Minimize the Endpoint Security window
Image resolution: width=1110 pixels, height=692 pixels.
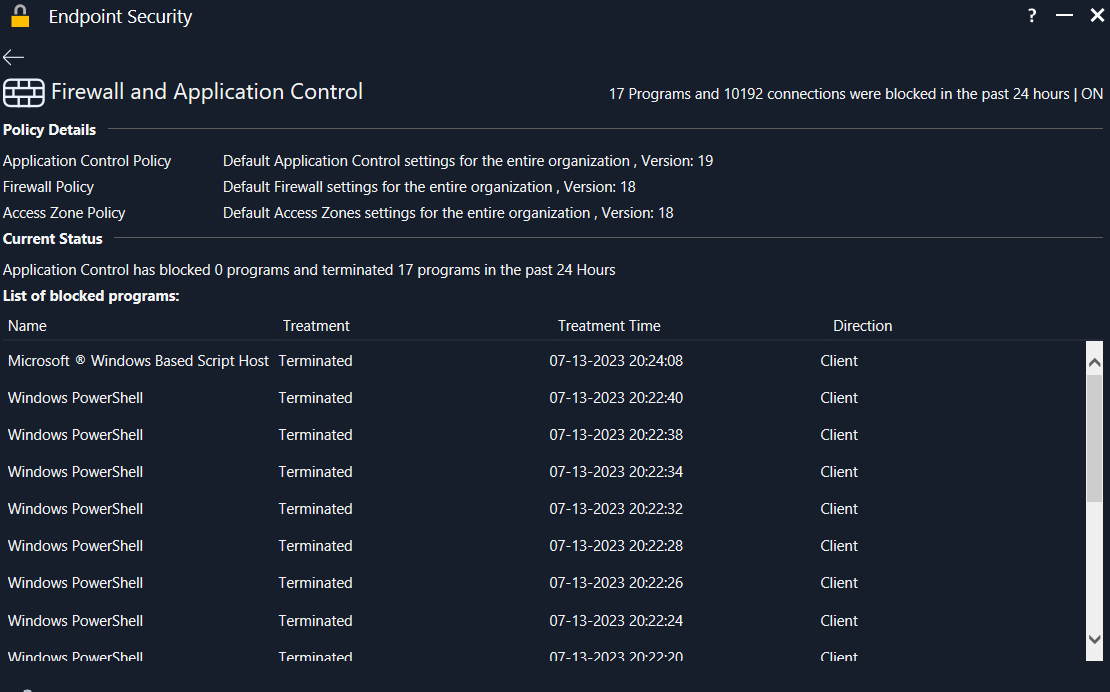coord(1064,16)
